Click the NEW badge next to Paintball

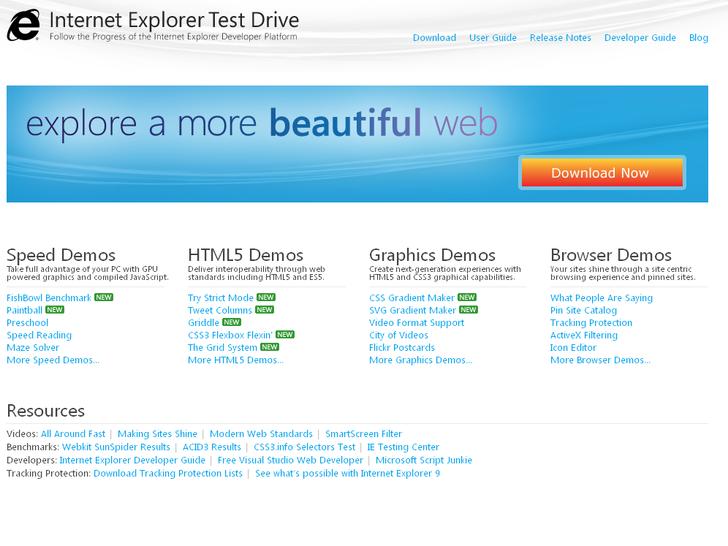[55, 311]
